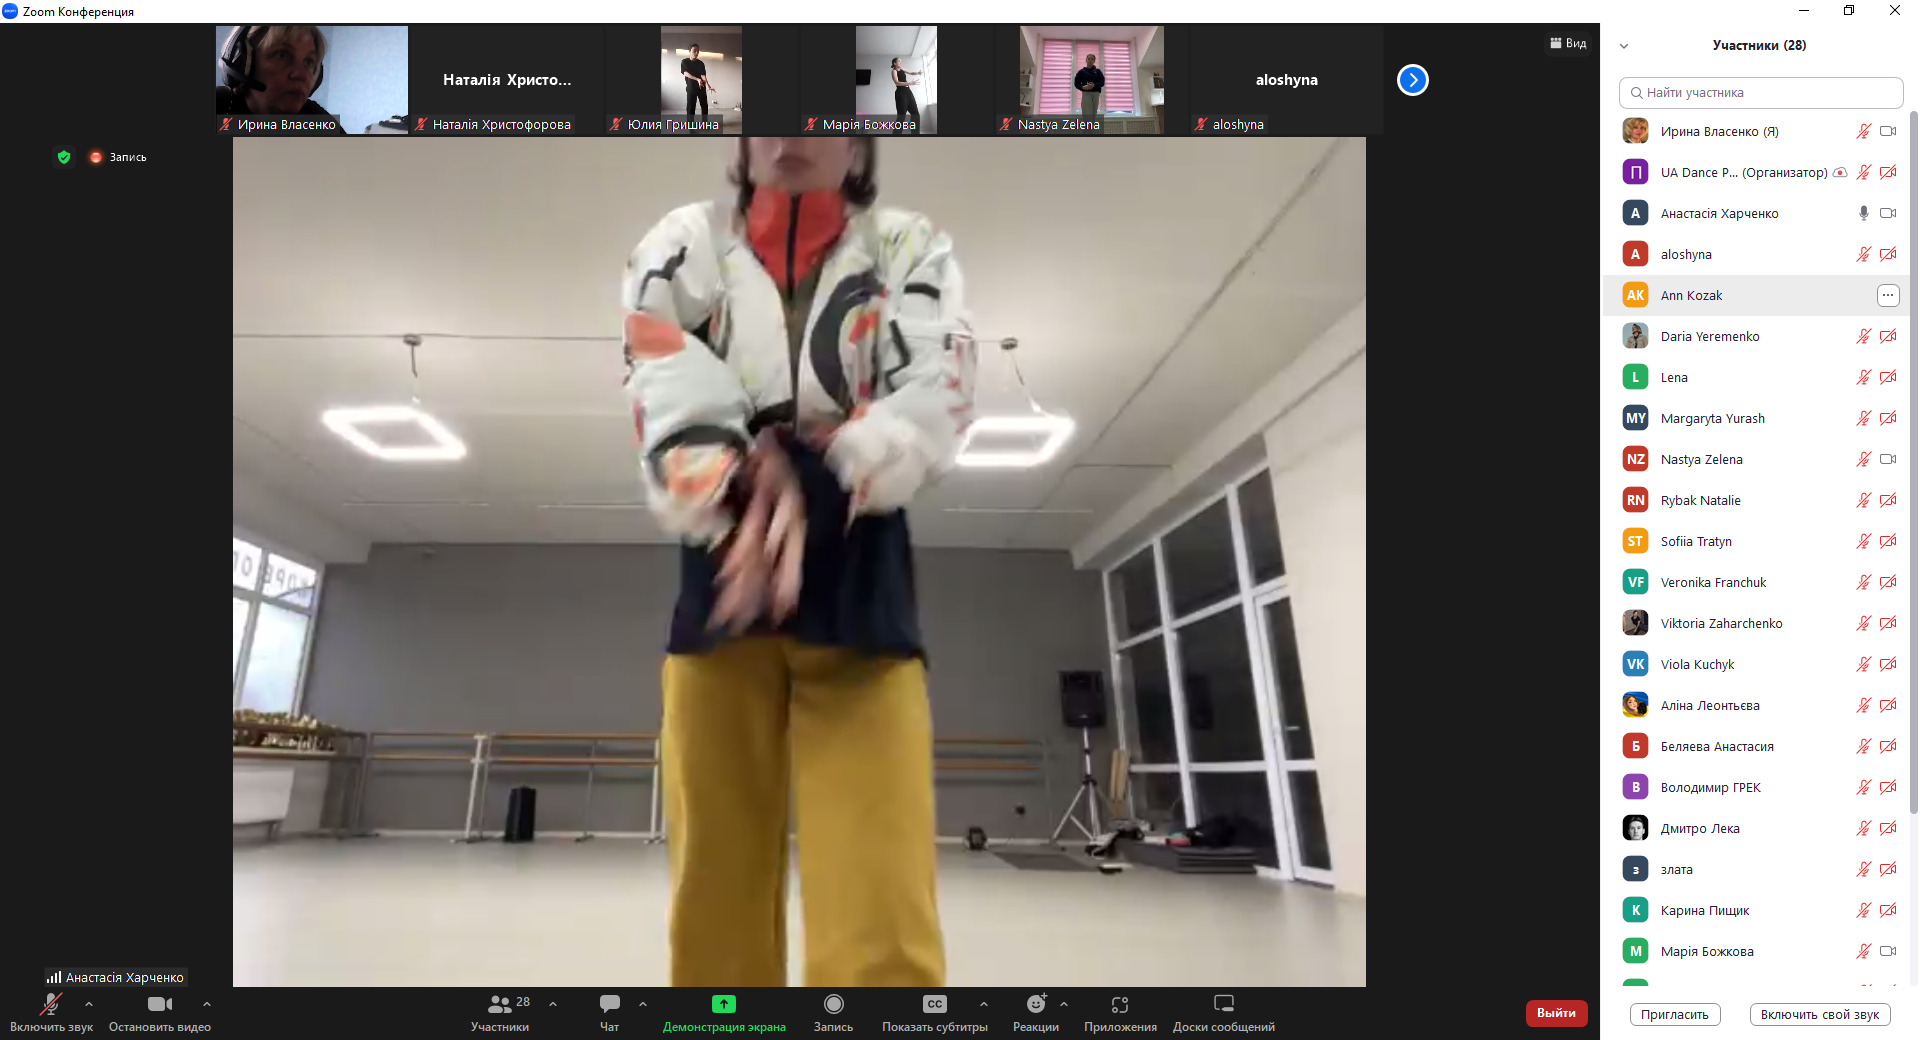Select Ирина Власенко video thumbnail
The image size is (1920, 1040).
(312, 80)
